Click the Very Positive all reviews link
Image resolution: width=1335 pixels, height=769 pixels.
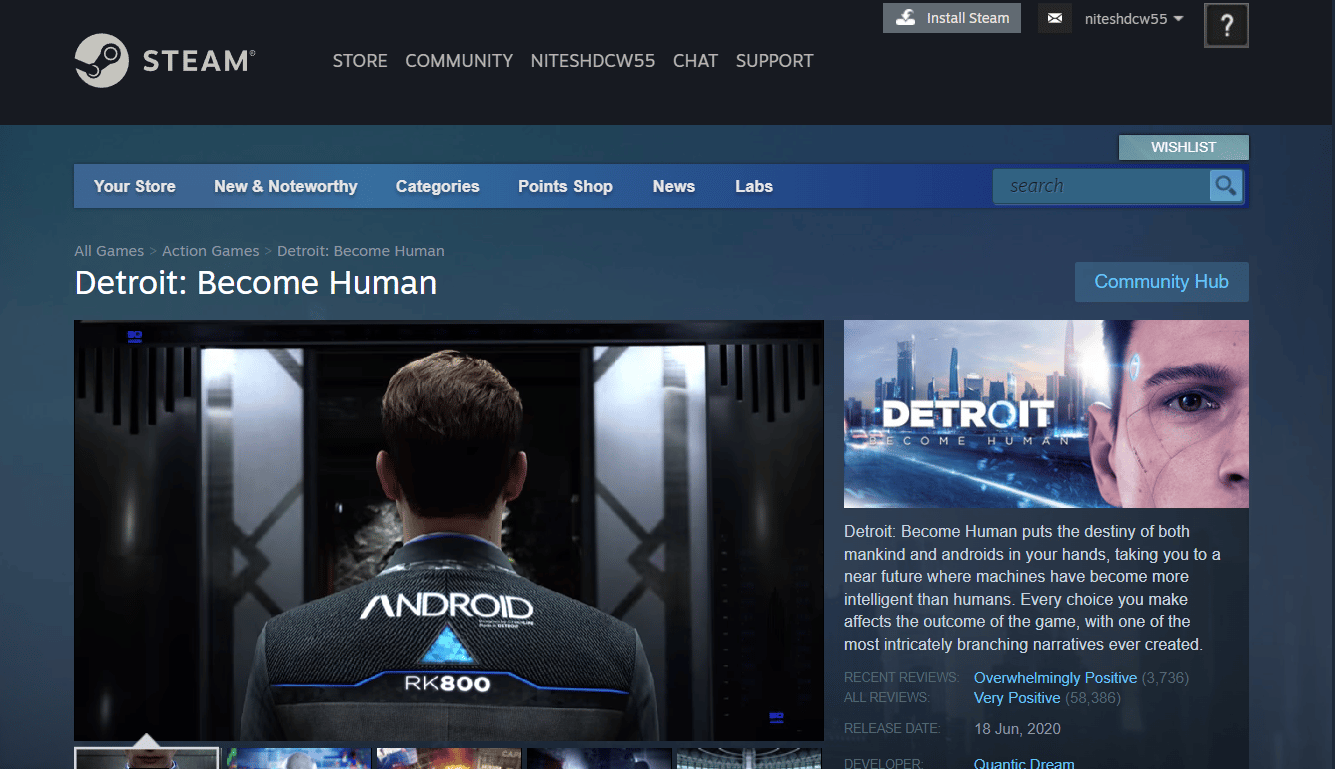click(1017, 698)
